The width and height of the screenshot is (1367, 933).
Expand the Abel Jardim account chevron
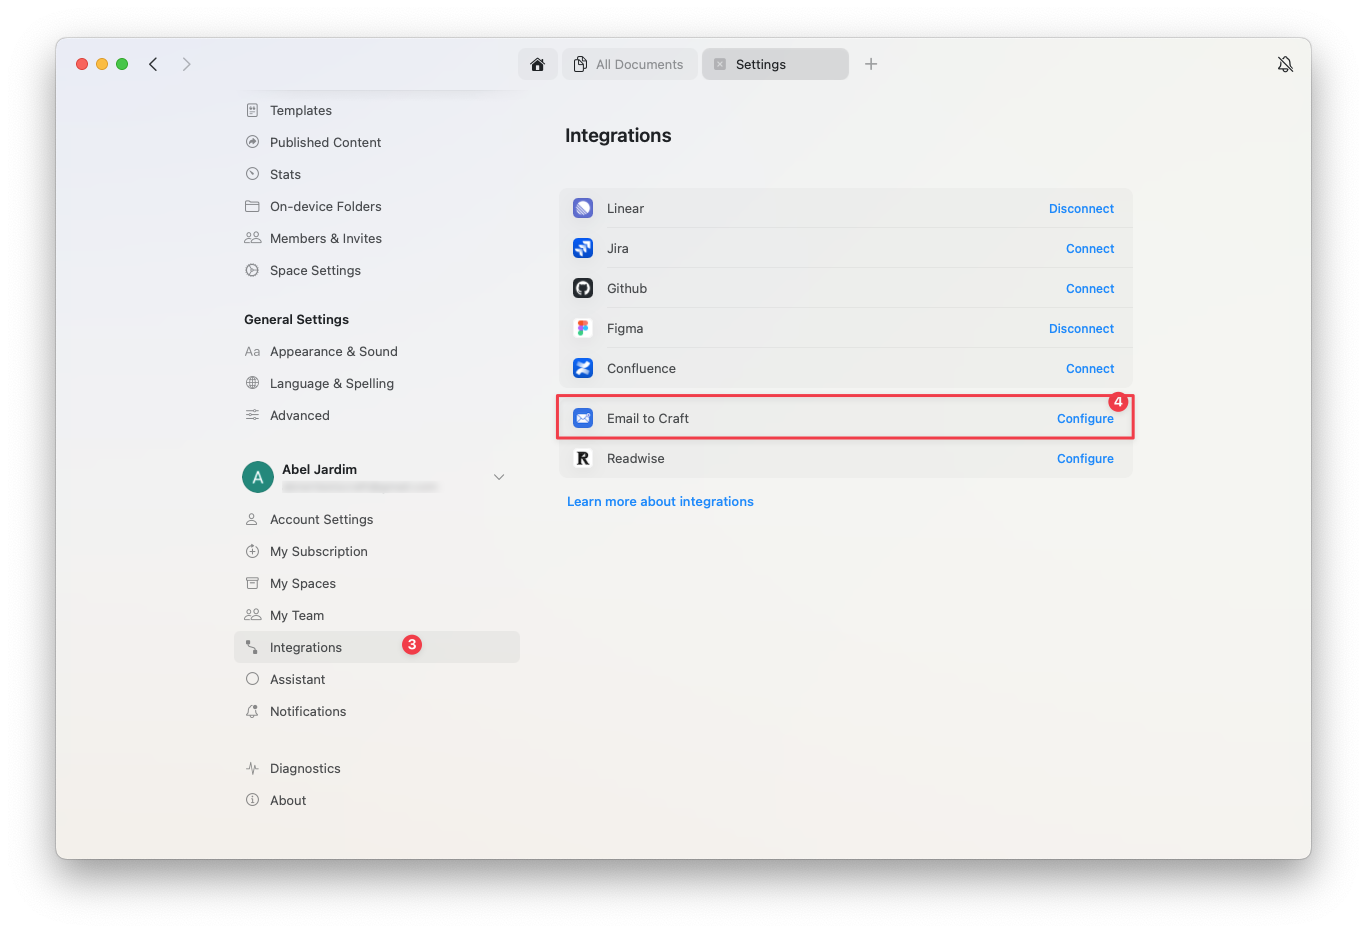[499, 477]
